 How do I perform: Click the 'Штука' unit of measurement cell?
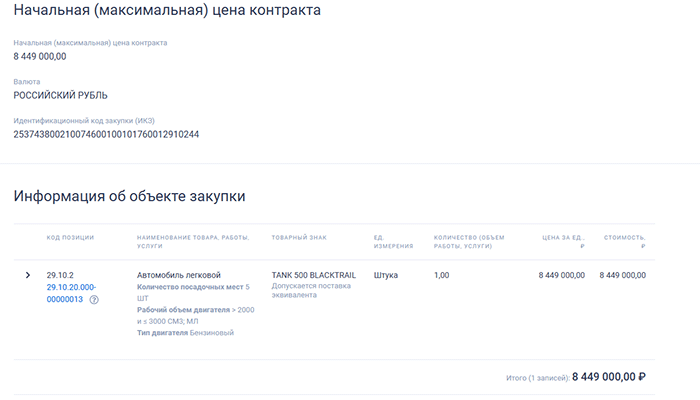click(x=386, y=275)
